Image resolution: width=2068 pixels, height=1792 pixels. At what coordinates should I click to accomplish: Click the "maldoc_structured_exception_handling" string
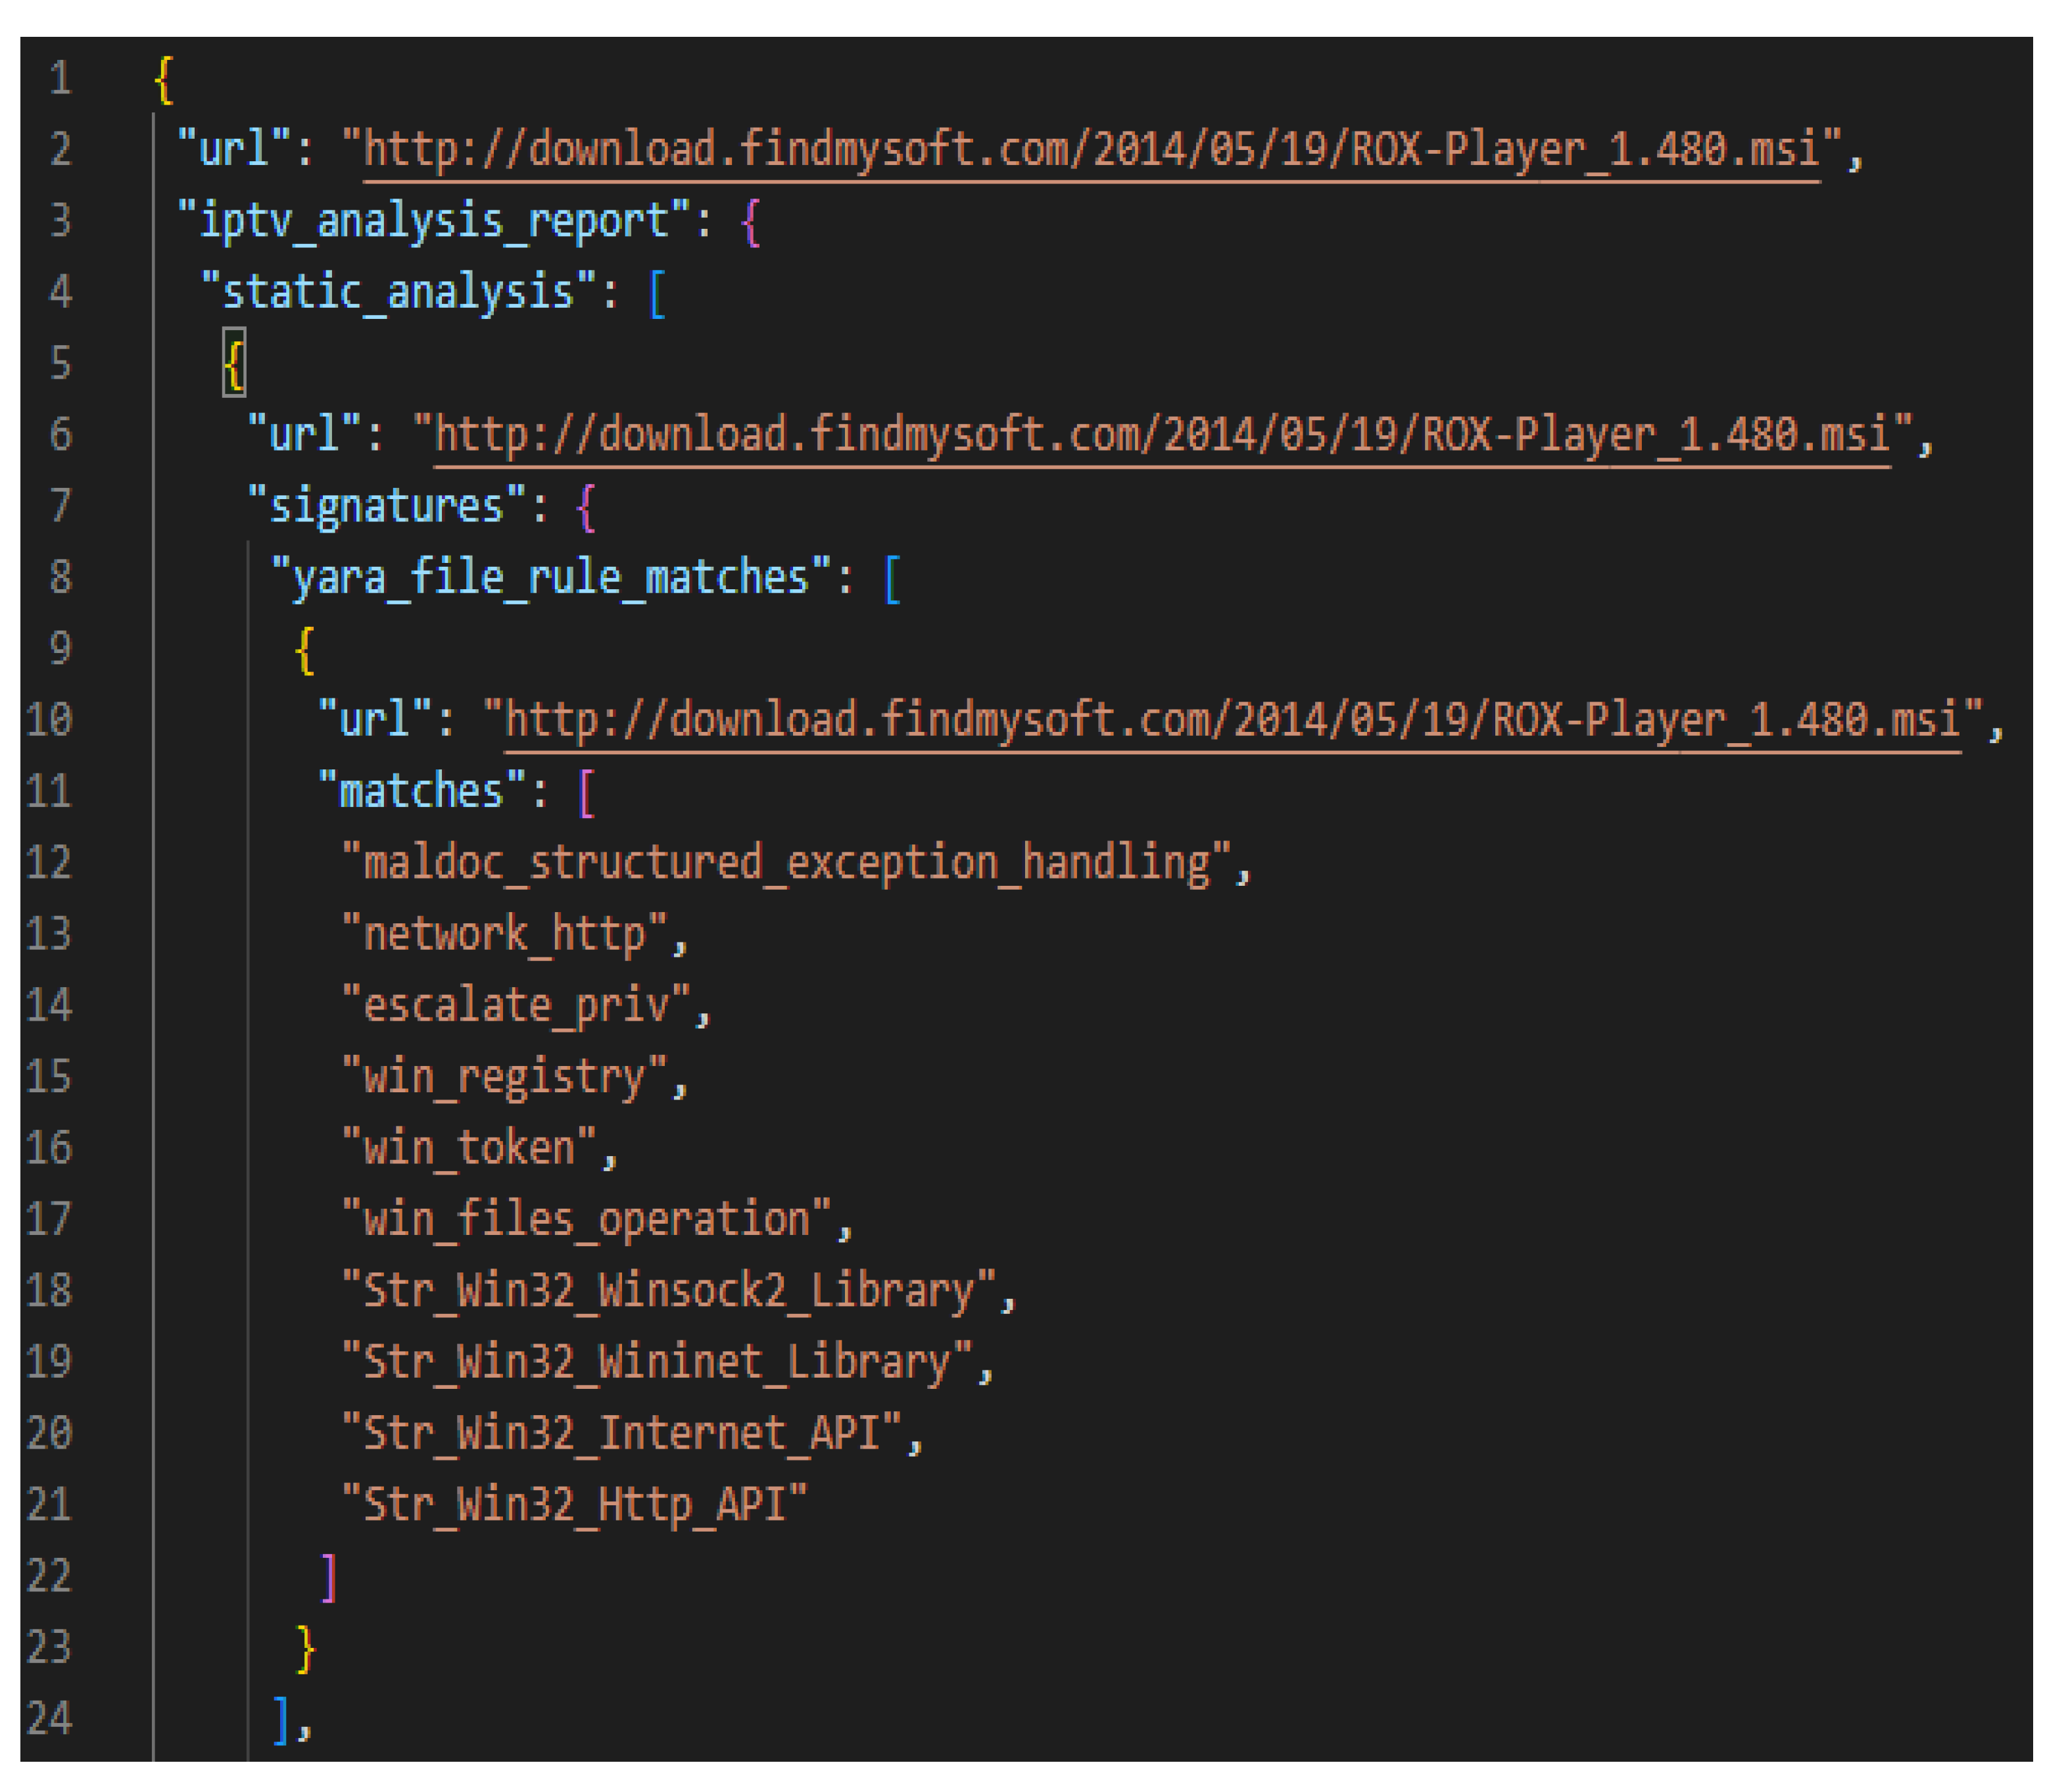click(x=786, y=862)
